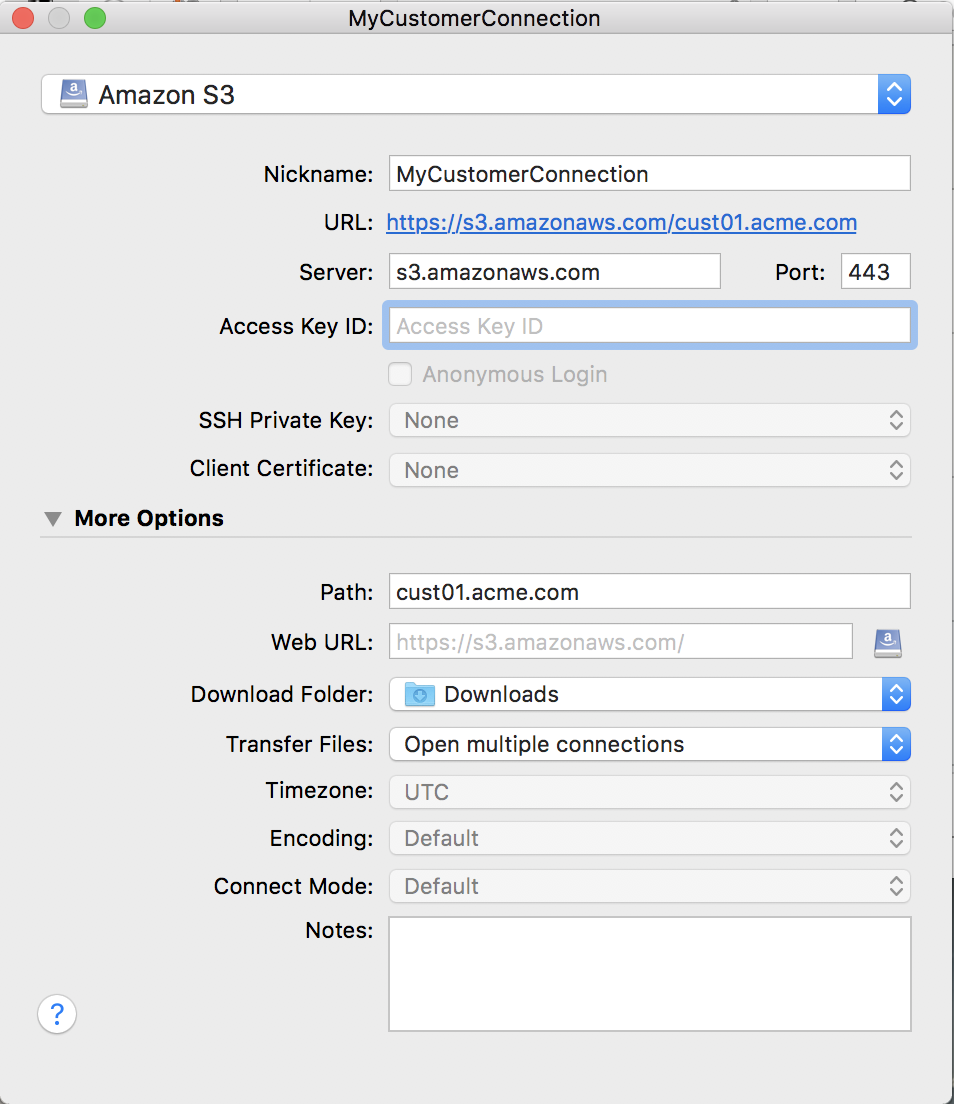The width and height of the screenshot is (954, 1104).
Task: Close the MyCustomerConnection window
Action: point(23,18)
